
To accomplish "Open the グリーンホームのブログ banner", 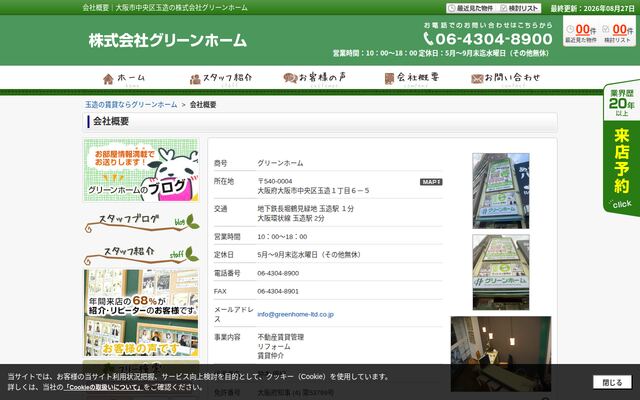I will pos(141,170).
